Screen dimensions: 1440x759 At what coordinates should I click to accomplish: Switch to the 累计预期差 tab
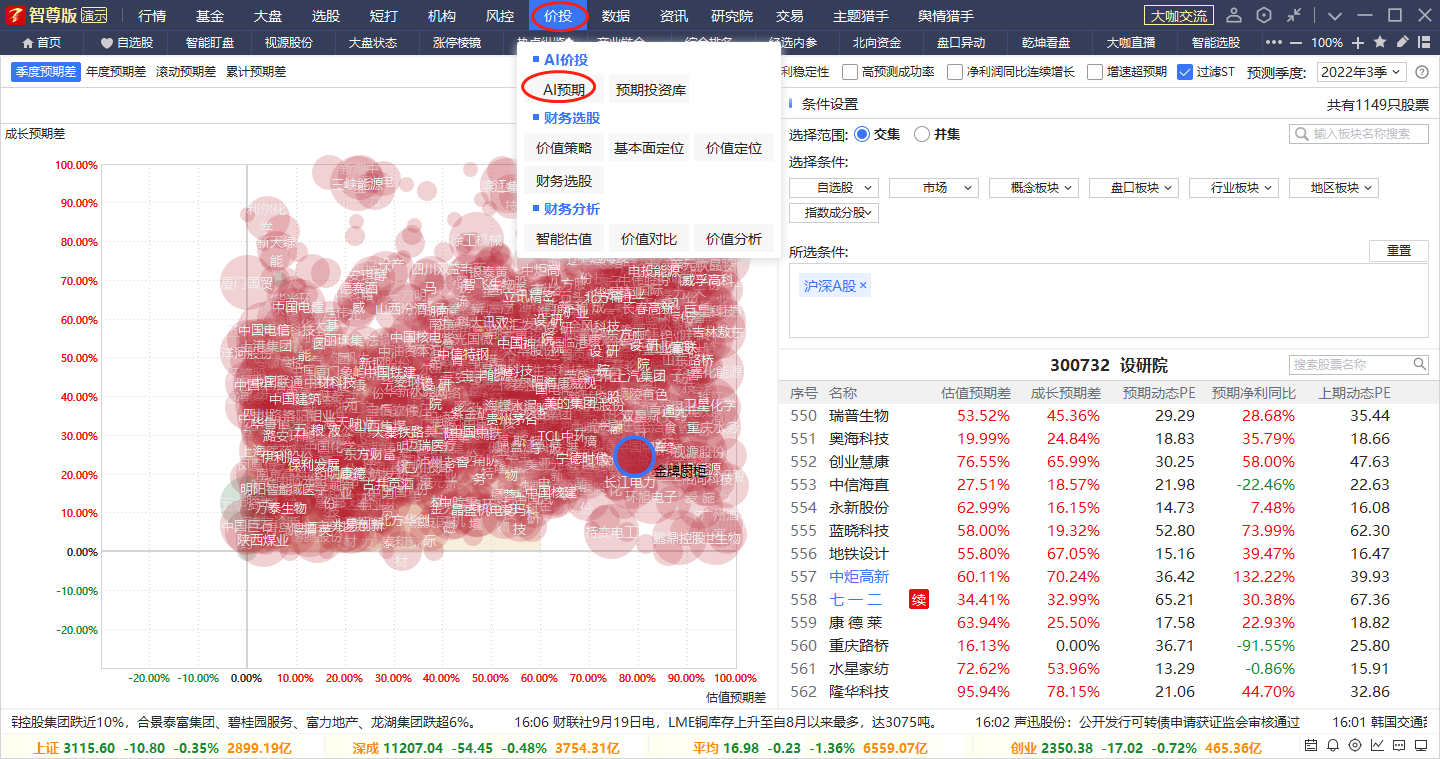256,72
